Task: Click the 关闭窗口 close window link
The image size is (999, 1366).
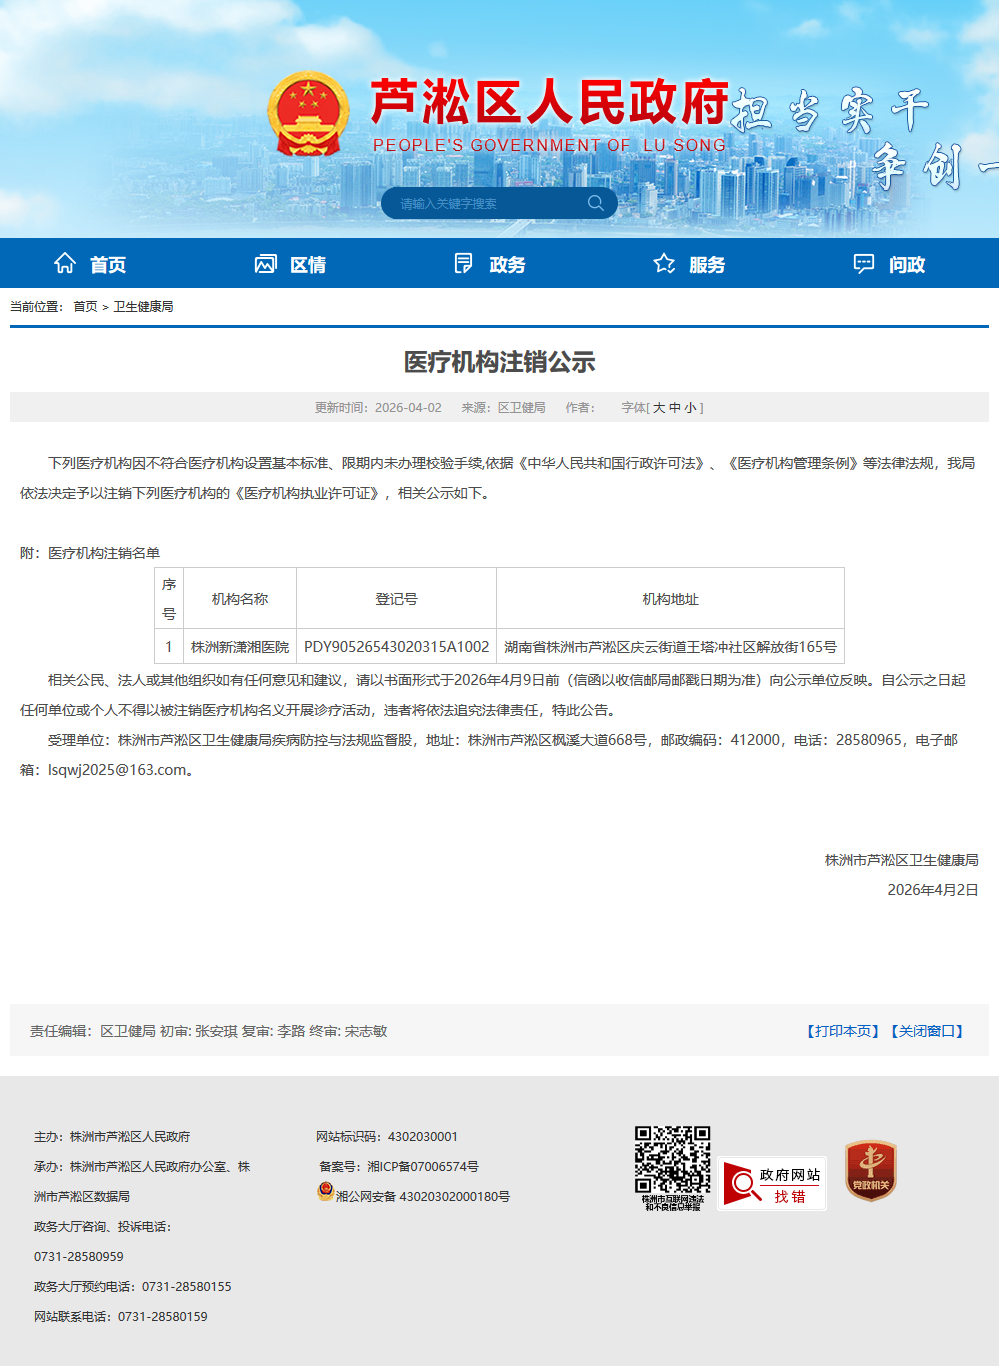Action: 927,1031
